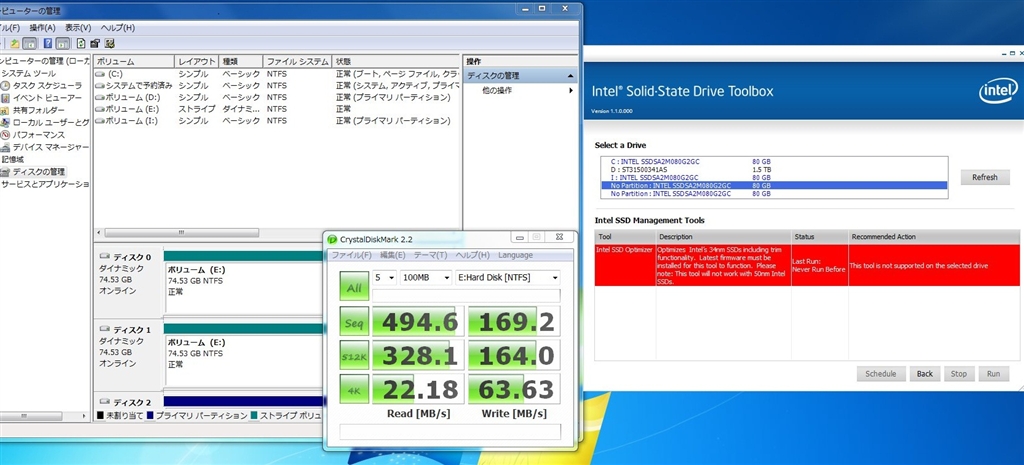Screen dimensions: 1024x465
Task: Open the E:Hard Disk [NTFS] drive dropdown
Action: click(507, 278)
